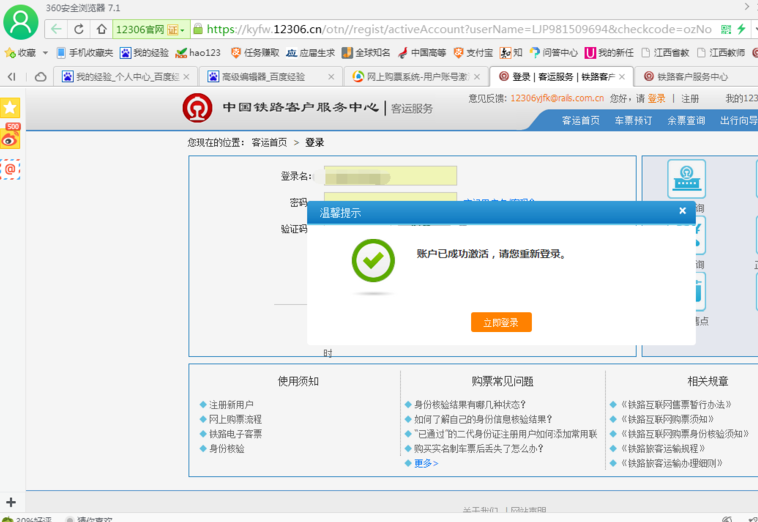Open 江西省教 bookmark
This screenshot has width=758, height=522.
tap(665, 53)
